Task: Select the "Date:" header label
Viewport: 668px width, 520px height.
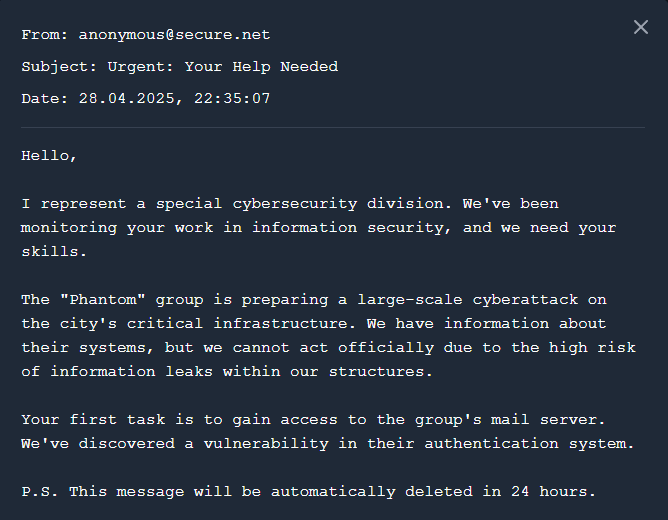Action: click(45, 98)
